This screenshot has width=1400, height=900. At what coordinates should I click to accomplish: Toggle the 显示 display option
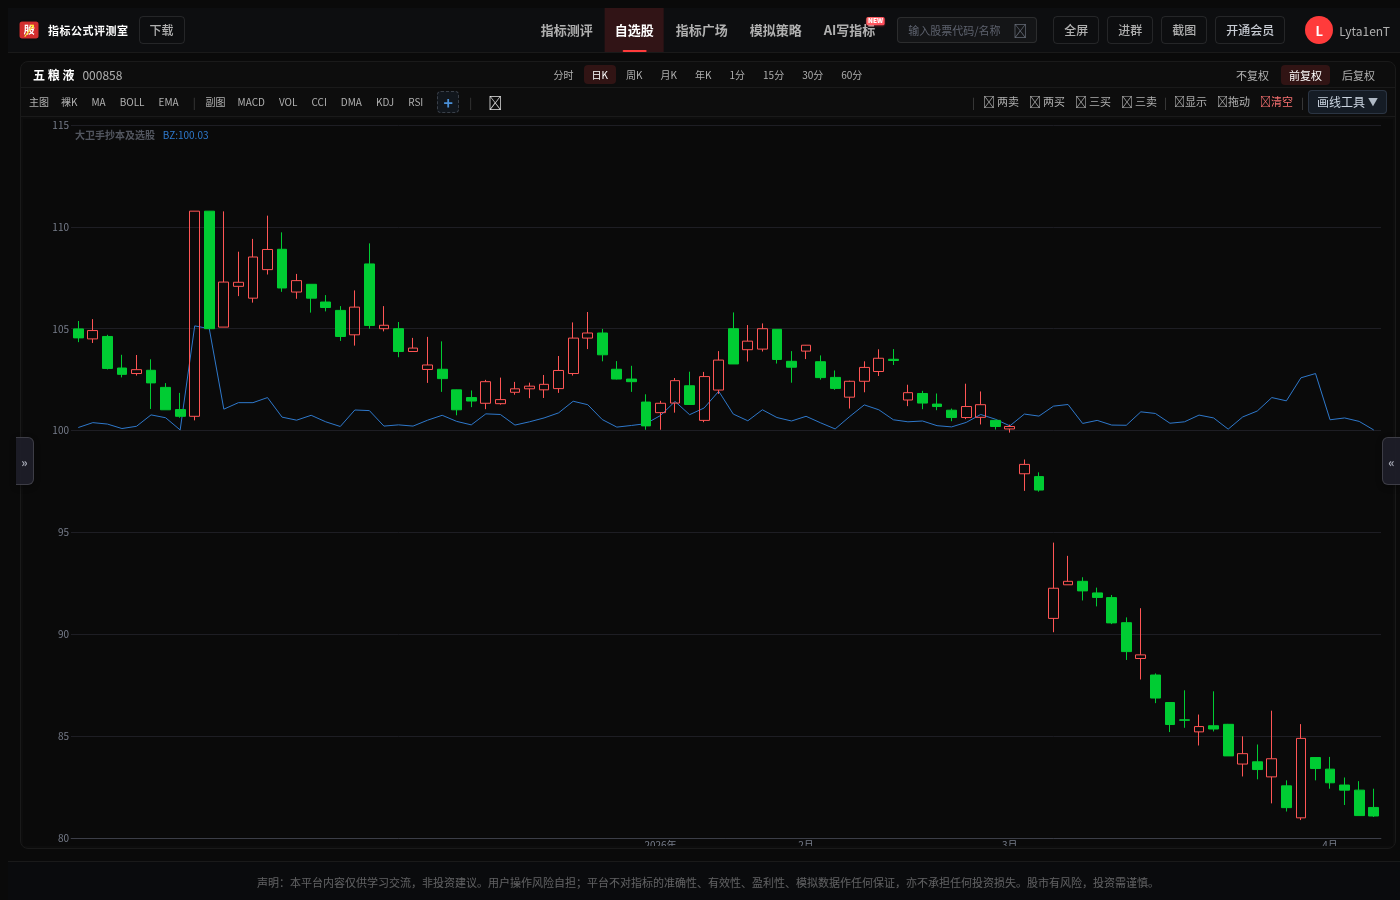tap(1190, 102)
